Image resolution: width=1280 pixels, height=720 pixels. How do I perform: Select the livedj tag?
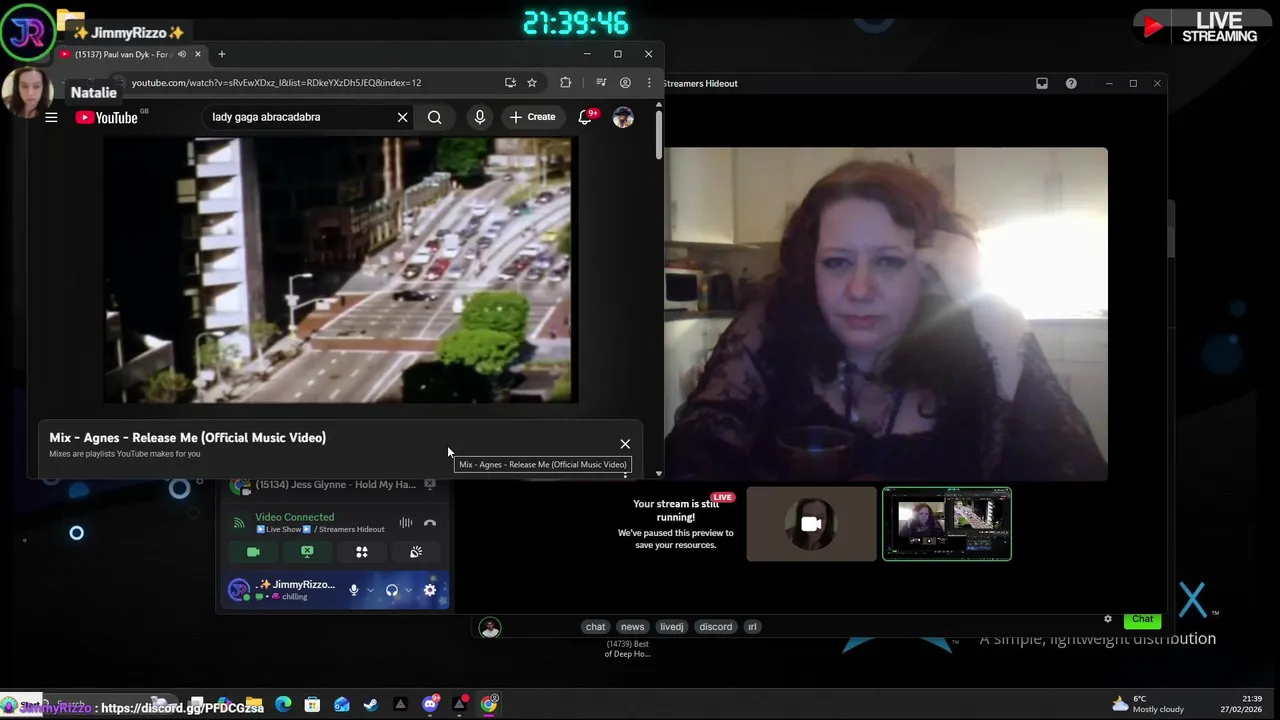click(x=672, y=627)
